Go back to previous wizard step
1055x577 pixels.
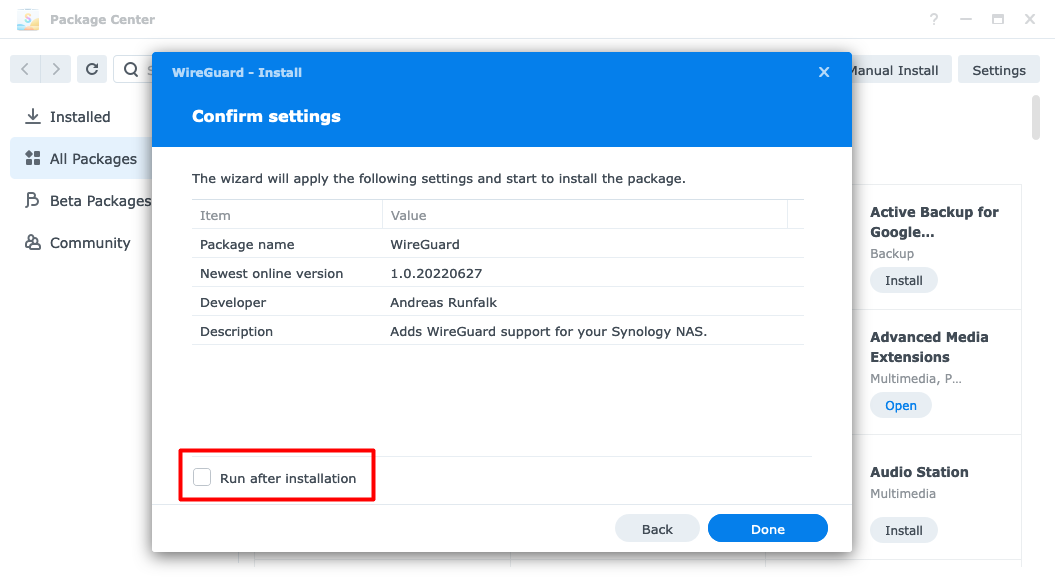coord(657,529)
